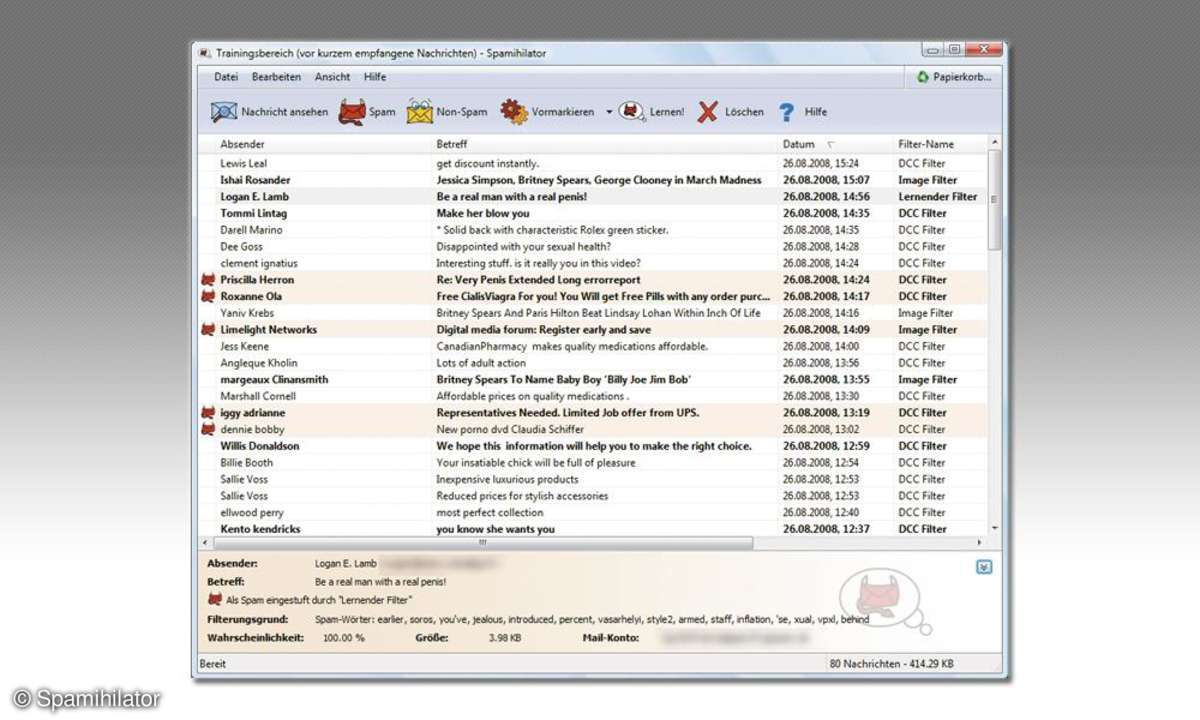This screenshot has height=720, width=1200.
Task: Select "Inexpensive luxurious products" from Sallie Voss
Action: pyautogui.click(x=592, y=479)
